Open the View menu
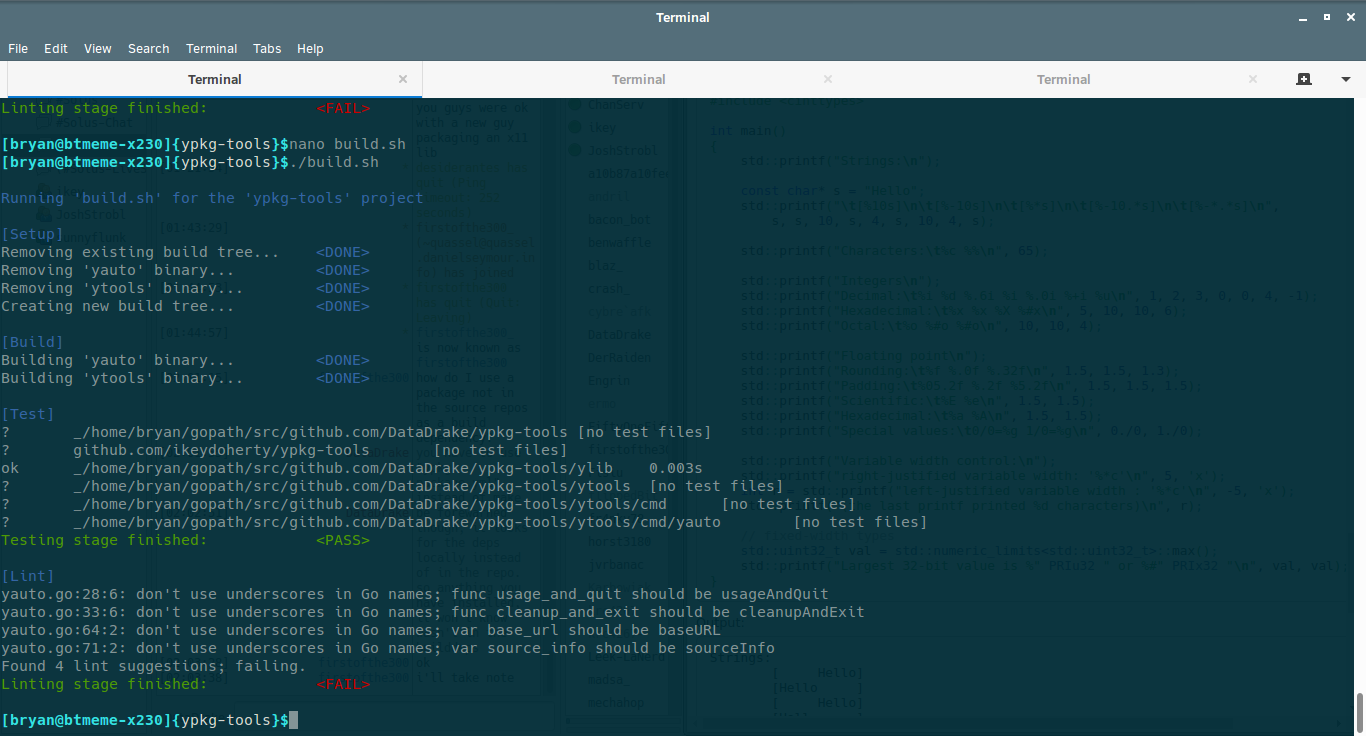This screenshot has height=736, width=1366. click(98, 48)
